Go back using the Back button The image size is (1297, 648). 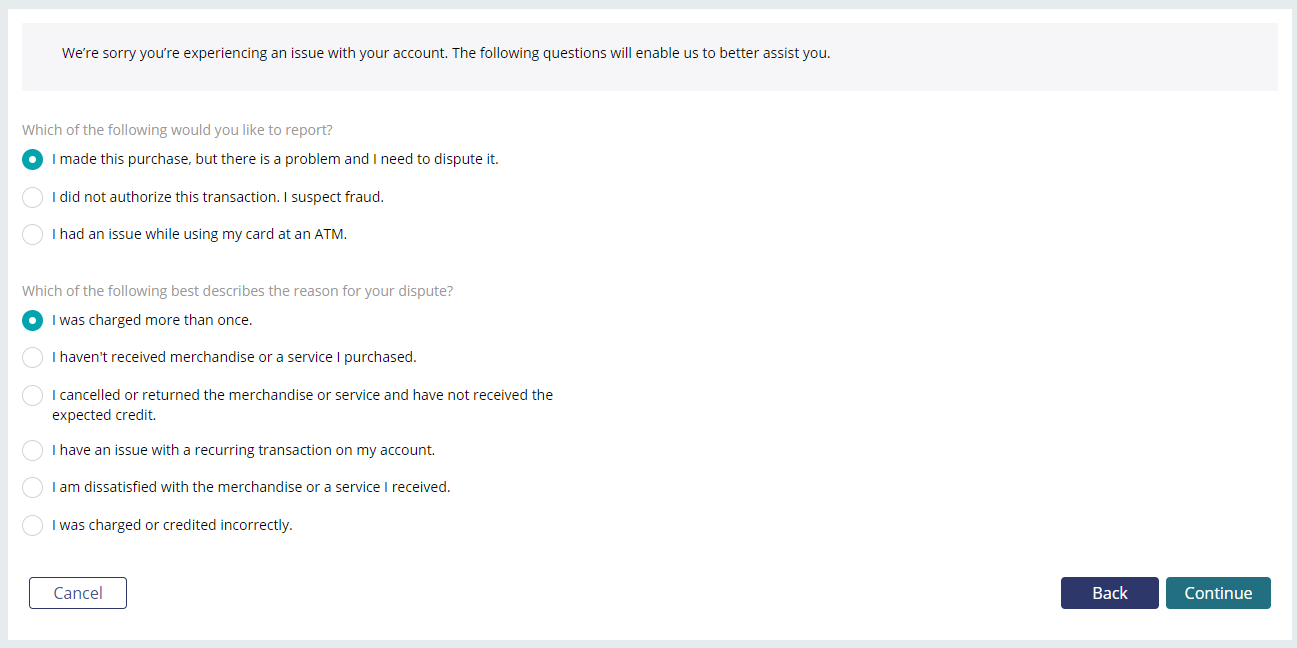point(1110,593)
